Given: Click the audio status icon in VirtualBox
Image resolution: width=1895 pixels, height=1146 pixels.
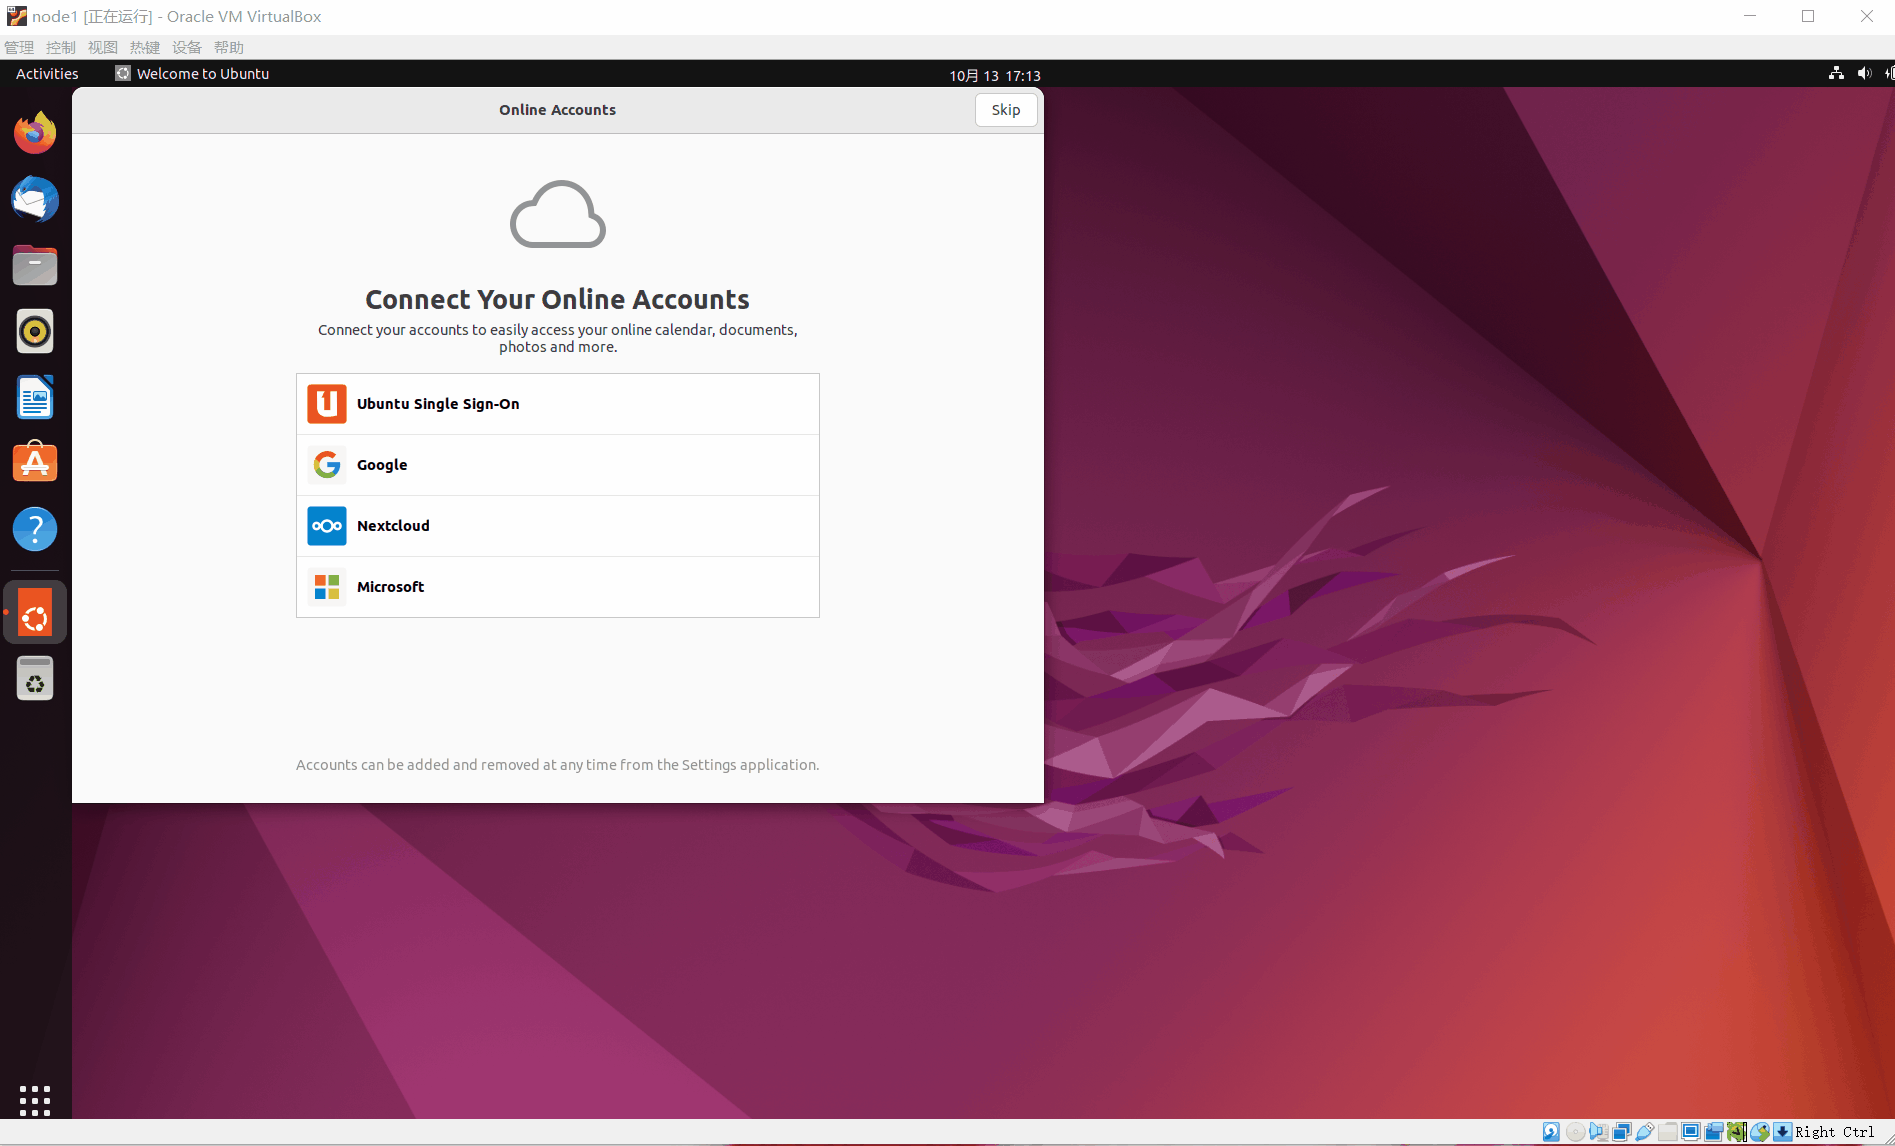Looking at the screenshot, I should pos(1598,1131).
